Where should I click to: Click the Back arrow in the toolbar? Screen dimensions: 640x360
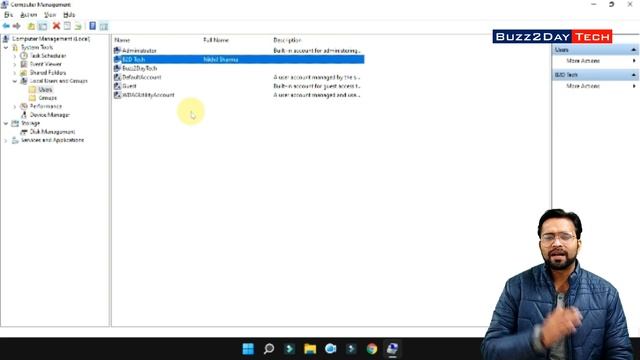click(6, 26)
